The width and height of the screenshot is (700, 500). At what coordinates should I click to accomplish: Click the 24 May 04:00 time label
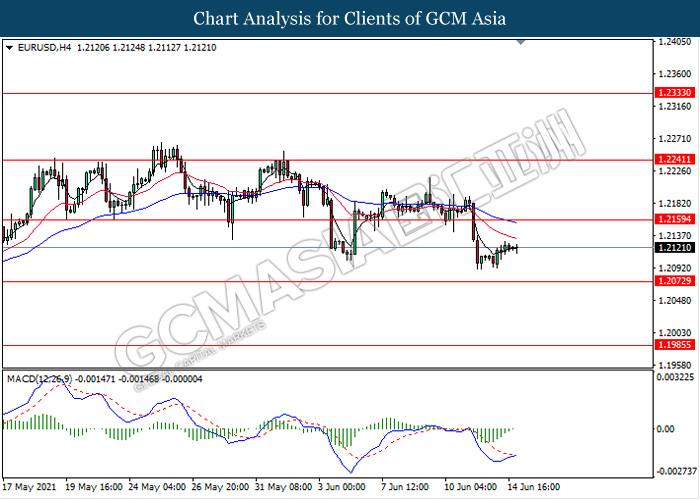tap(157, 487)
